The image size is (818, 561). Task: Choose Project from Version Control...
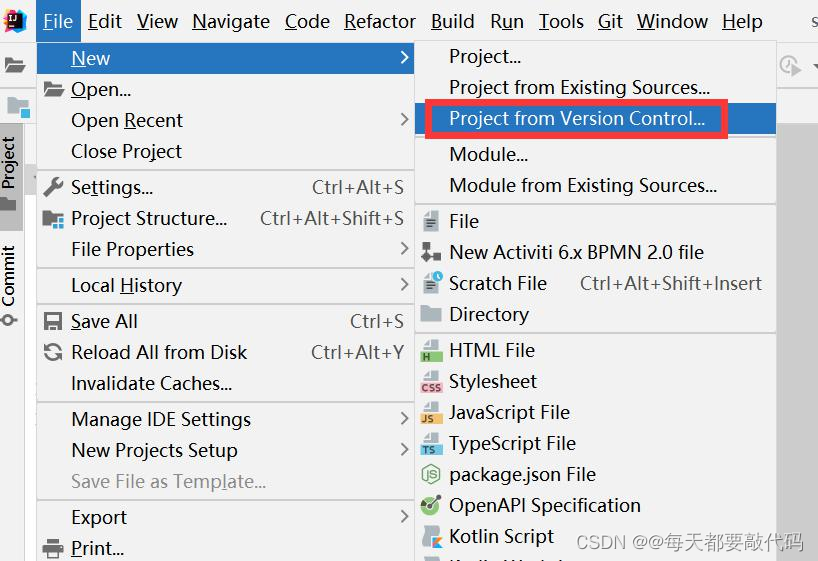(595, 118)
